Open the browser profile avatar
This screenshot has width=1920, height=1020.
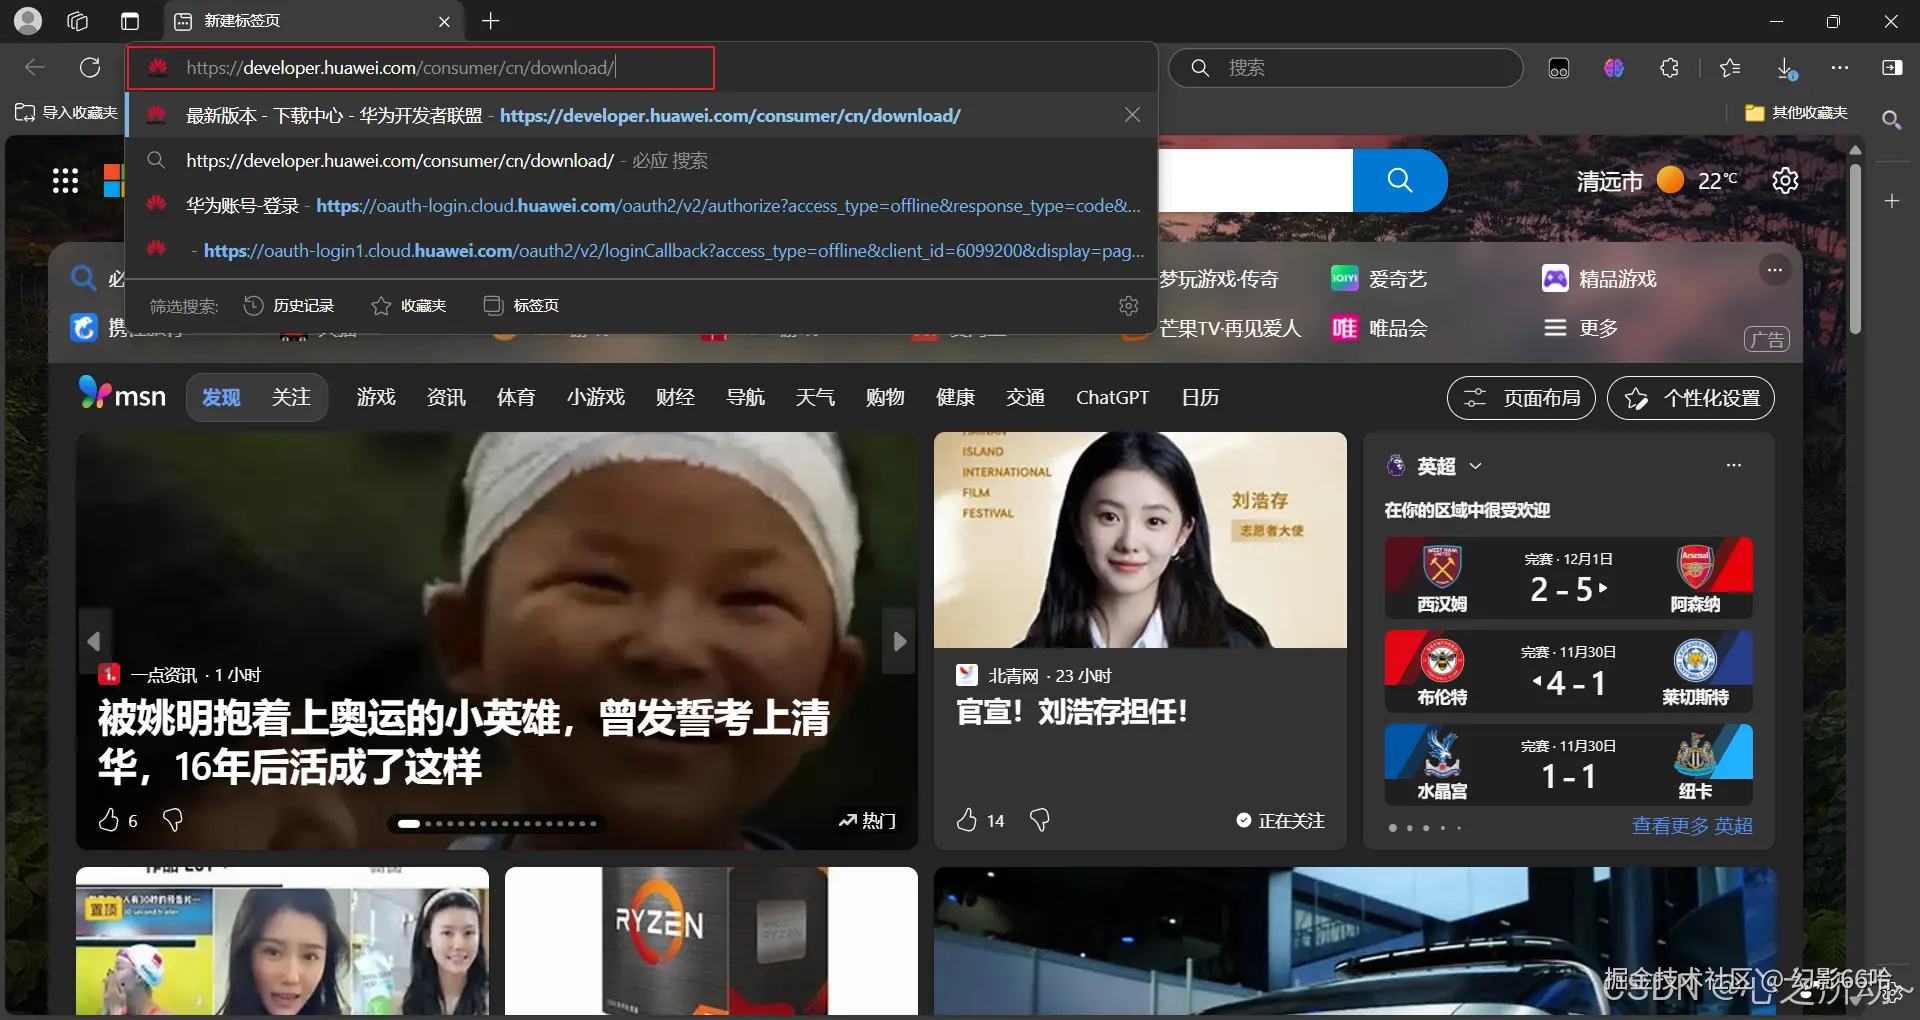pos(28,21)
